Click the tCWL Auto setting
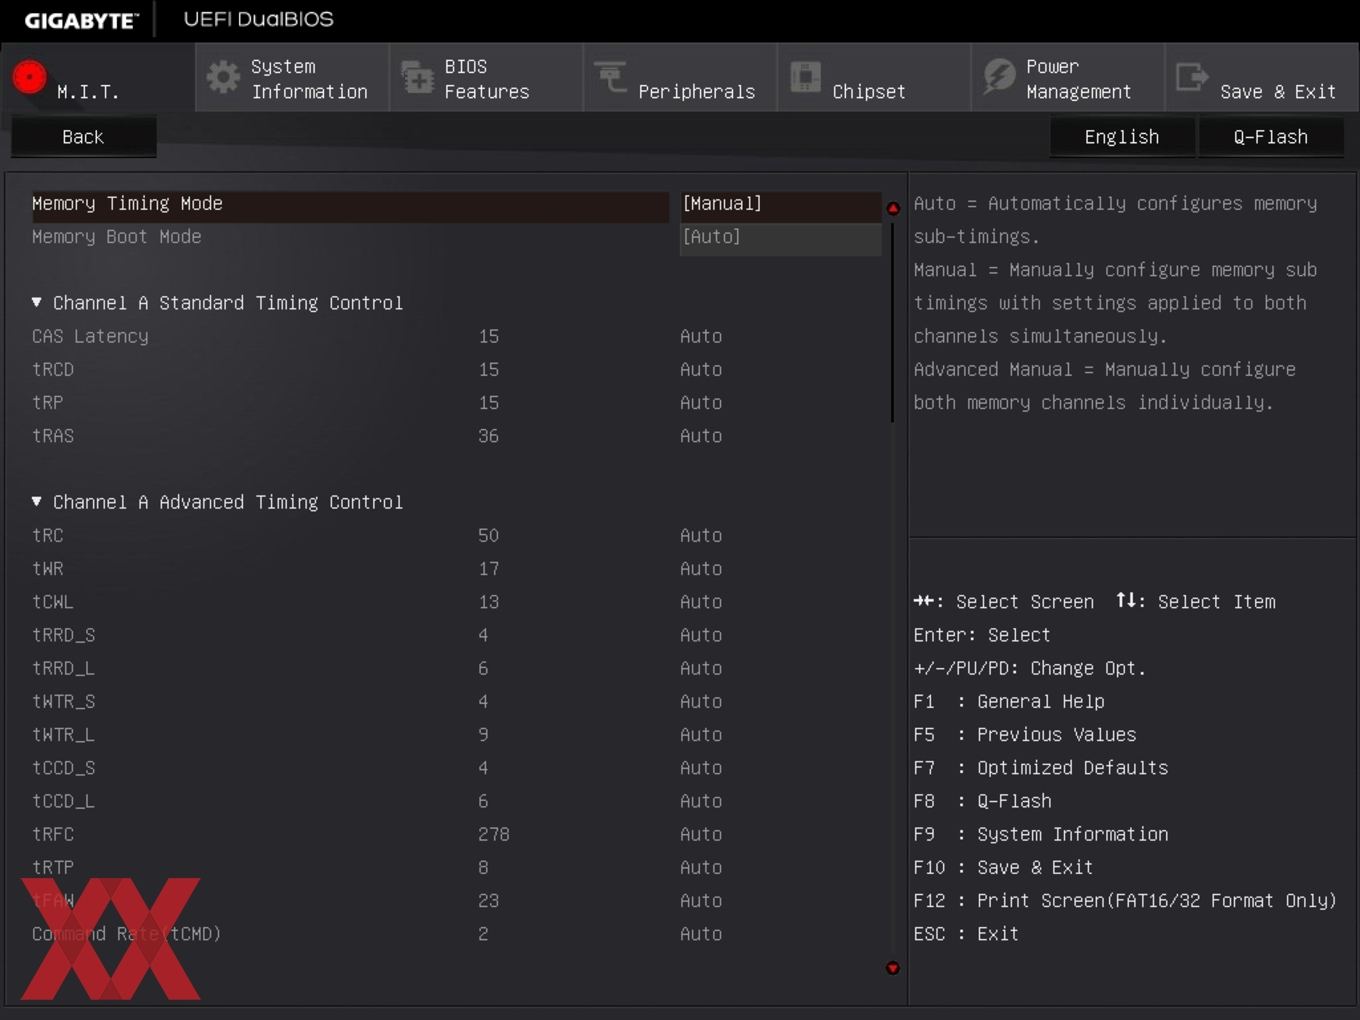 point(701,601)
